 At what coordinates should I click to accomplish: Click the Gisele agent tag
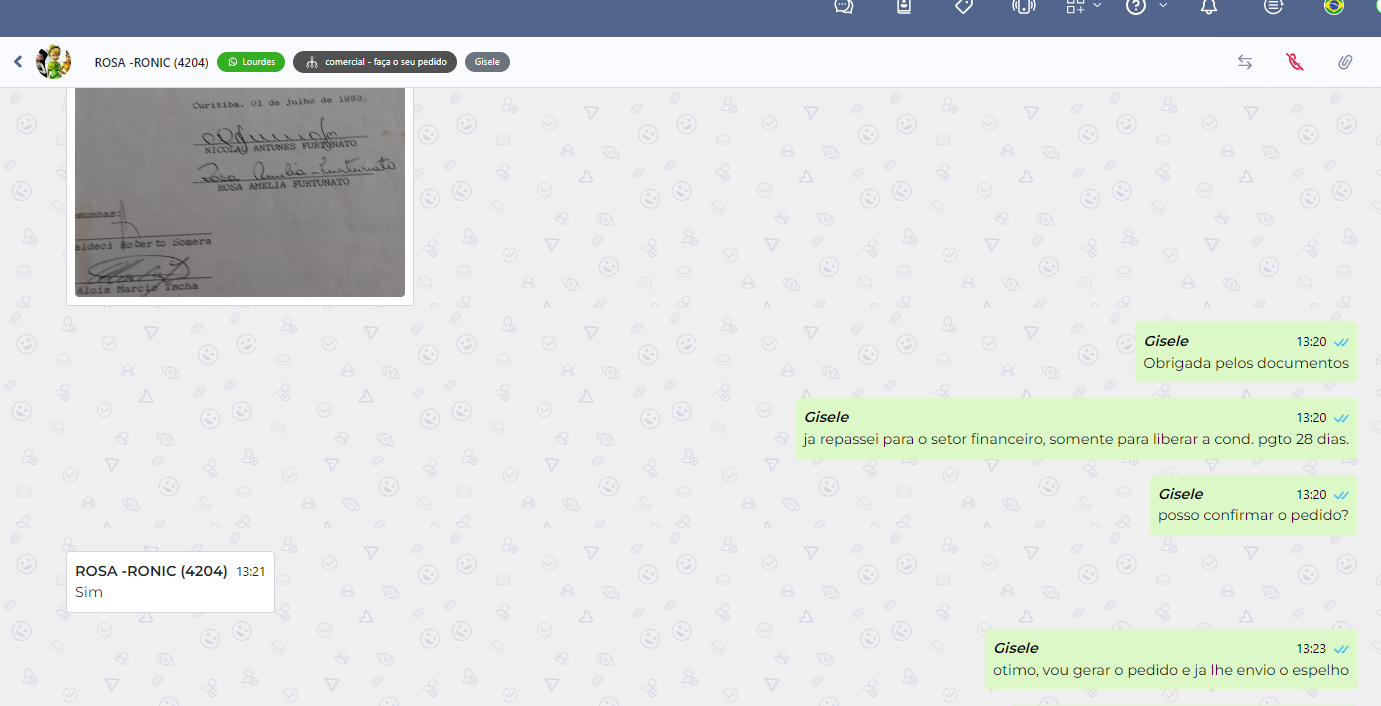[487, 62]
